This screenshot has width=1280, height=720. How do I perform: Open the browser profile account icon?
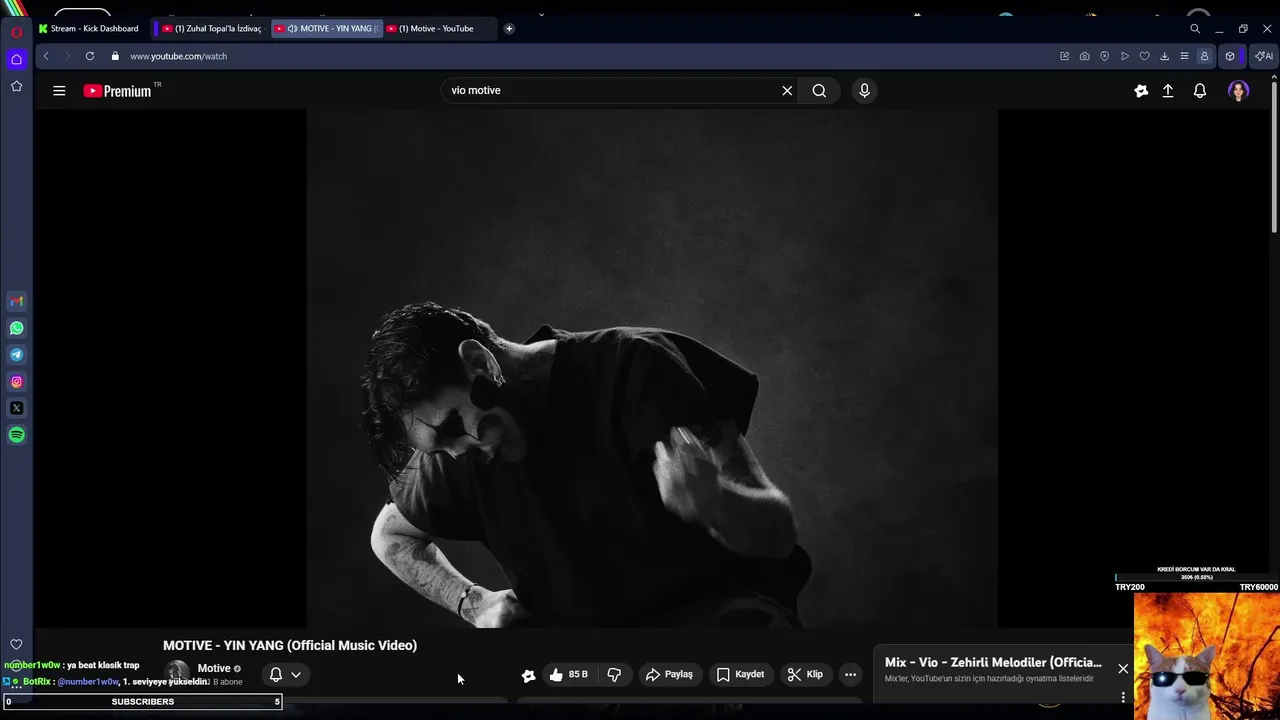point(1204,56)
